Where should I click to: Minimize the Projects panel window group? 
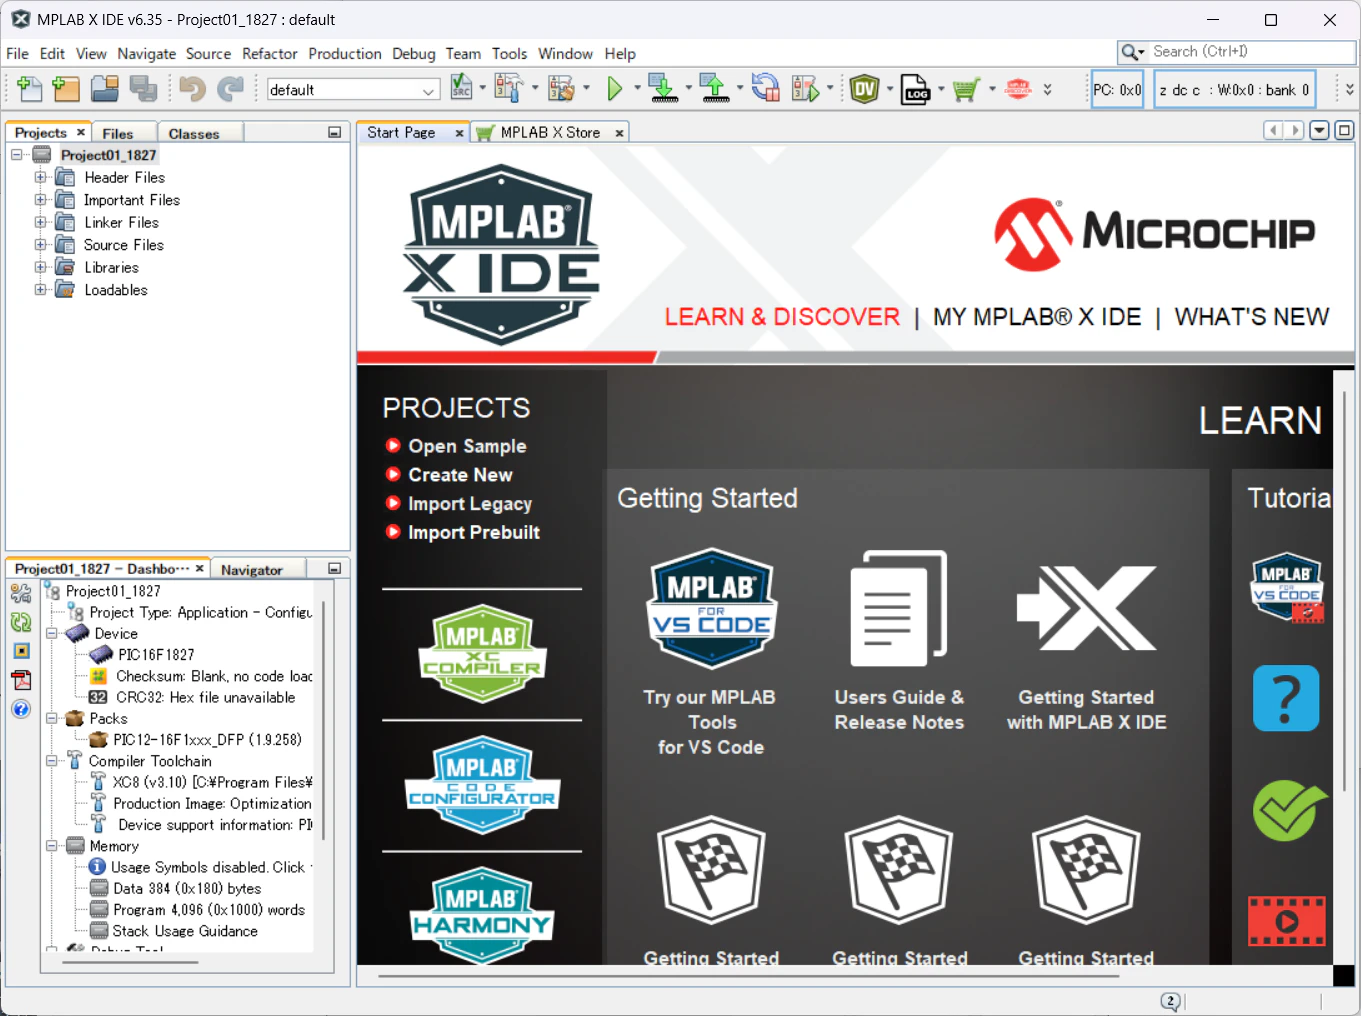[x=335, y=132]
